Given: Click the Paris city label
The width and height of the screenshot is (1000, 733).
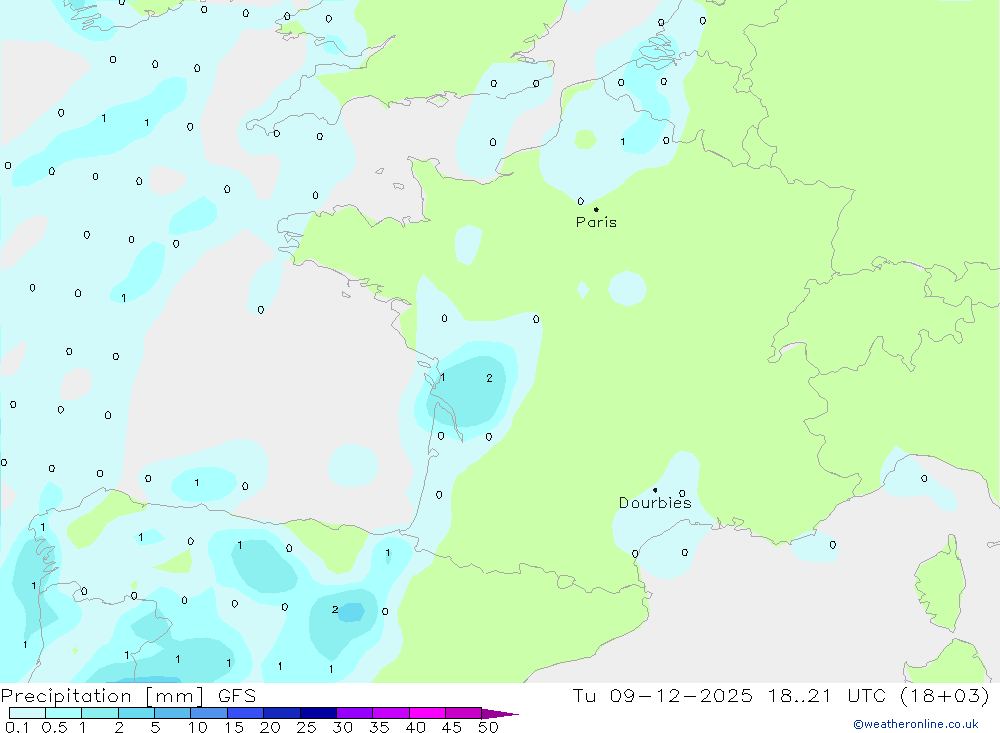Looking at the screenshot, I should pos(596,222).
